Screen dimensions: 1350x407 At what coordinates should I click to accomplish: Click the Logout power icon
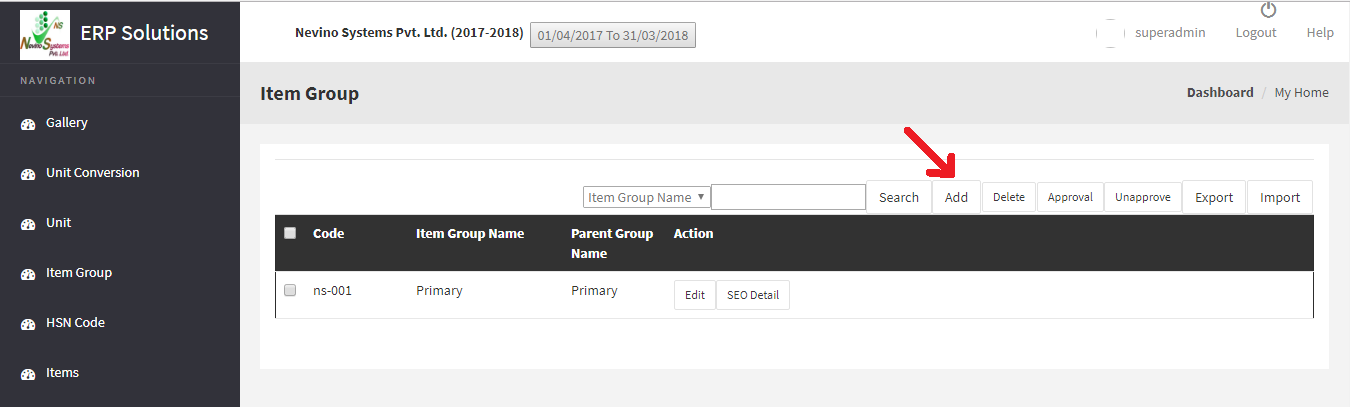tap(1268, 10)
